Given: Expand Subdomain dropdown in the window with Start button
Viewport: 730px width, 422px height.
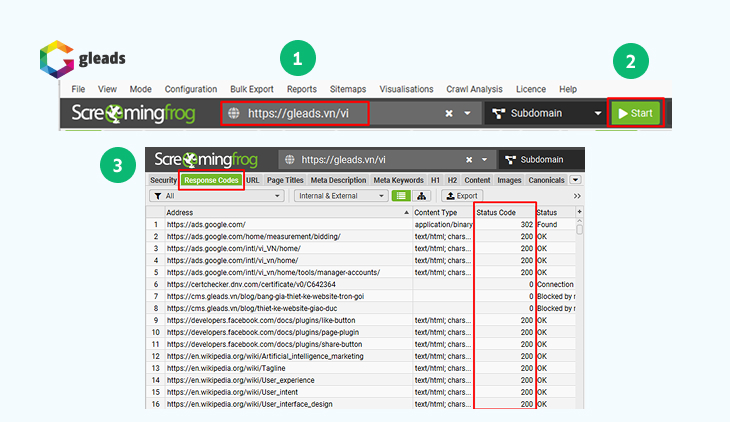Looking at the screenshot, I should pos(597,113).
